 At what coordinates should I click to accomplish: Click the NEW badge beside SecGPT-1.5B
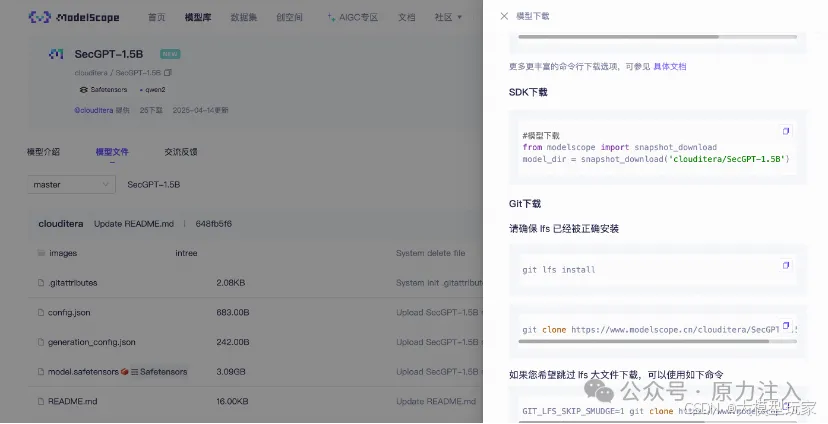click(170, 54)
